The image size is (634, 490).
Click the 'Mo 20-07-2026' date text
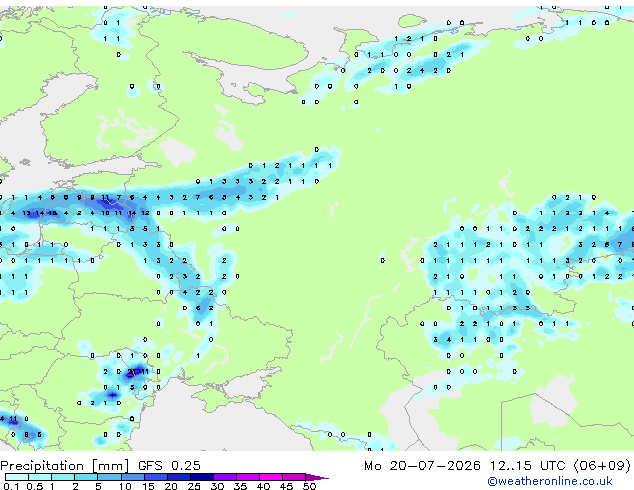[x=423, y=466]
